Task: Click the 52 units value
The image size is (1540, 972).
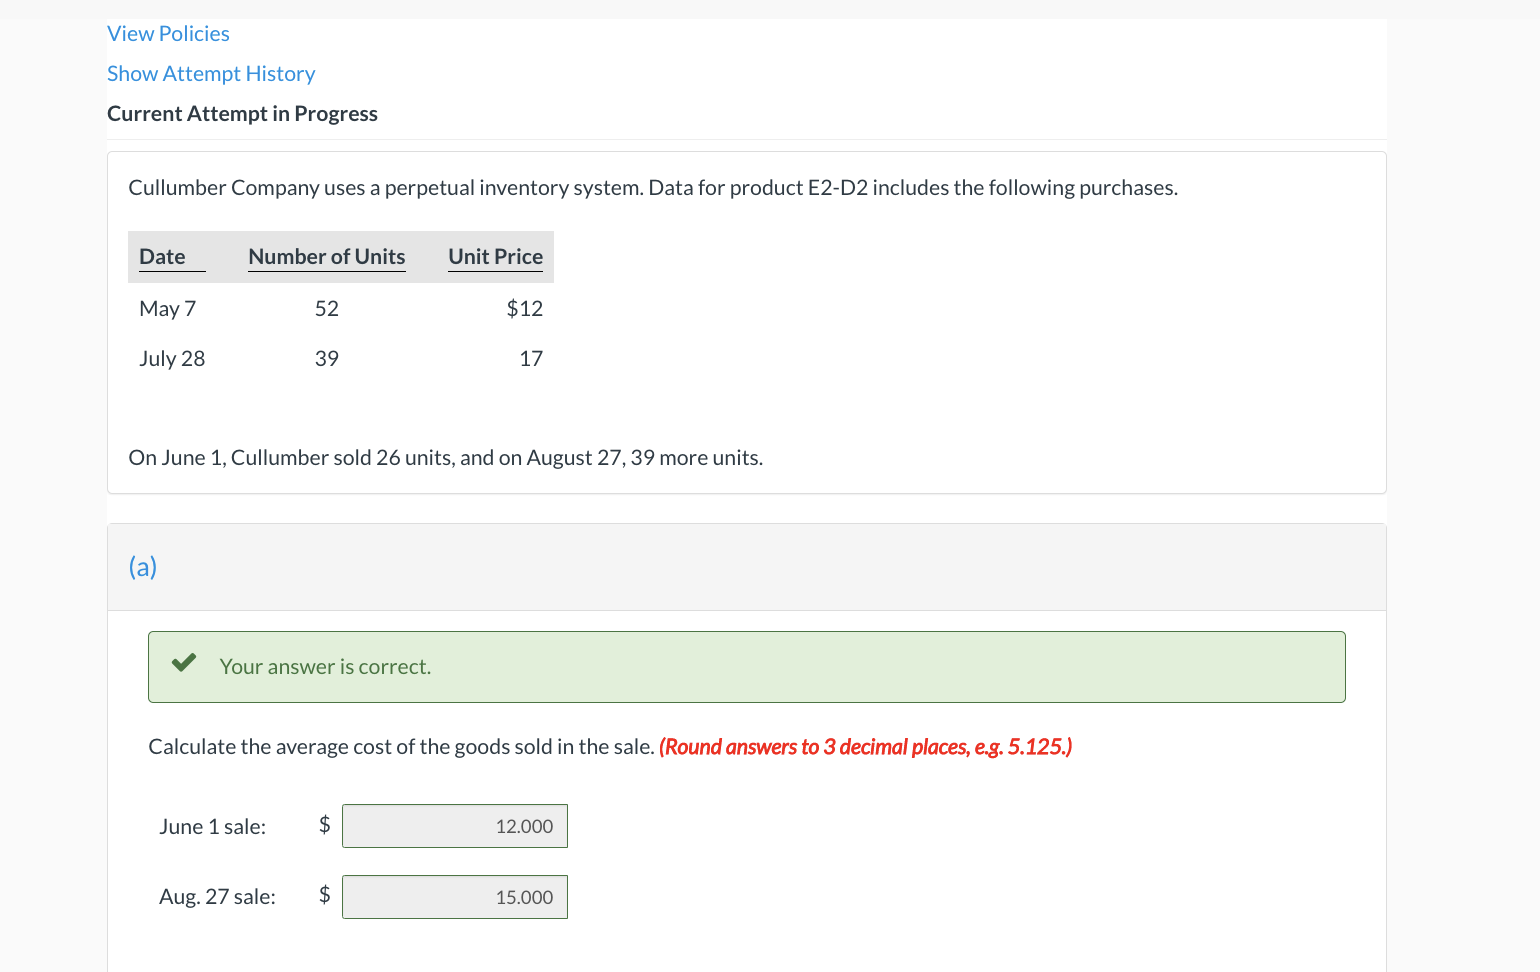Action: tap(327, 309)
